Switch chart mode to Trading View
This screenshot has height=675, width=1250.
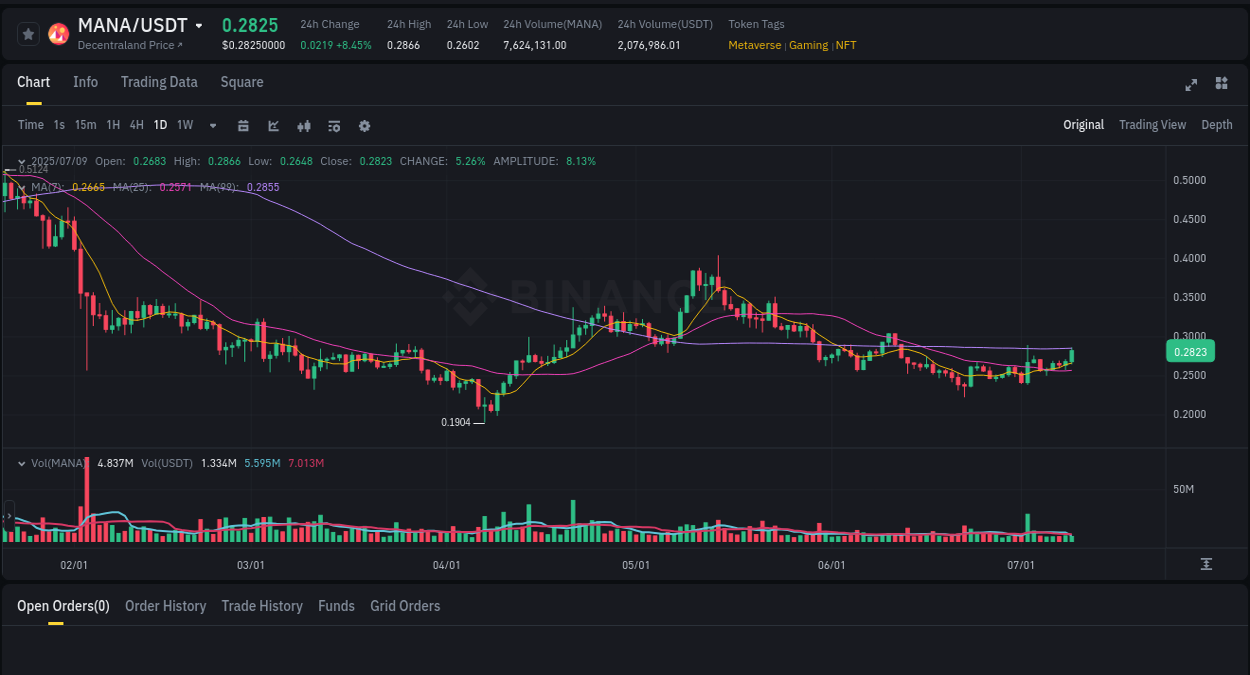pyautogui.click(x=1152, y=125)
